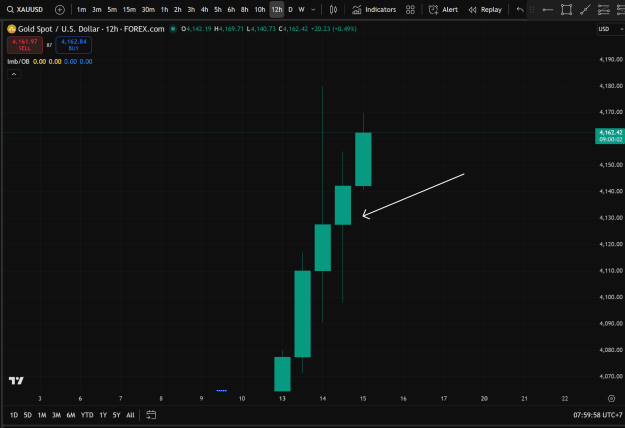Image resolution: width=625 pixels, height=428 pixels.
Task: Switch to the 1h timeframe
Action: click(164, 10)
